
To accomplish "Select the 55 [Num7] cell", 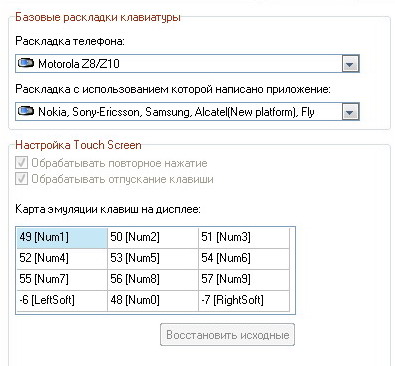I will click(x=62, y=280).
